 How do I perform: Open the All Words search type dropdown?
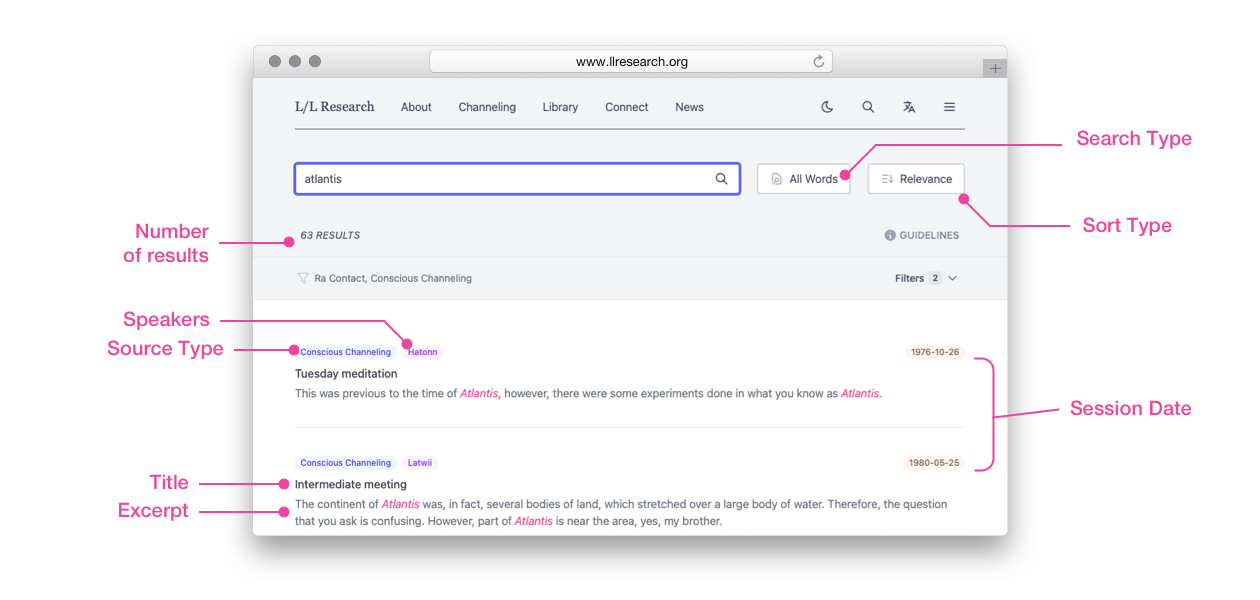tap(803, 179)
